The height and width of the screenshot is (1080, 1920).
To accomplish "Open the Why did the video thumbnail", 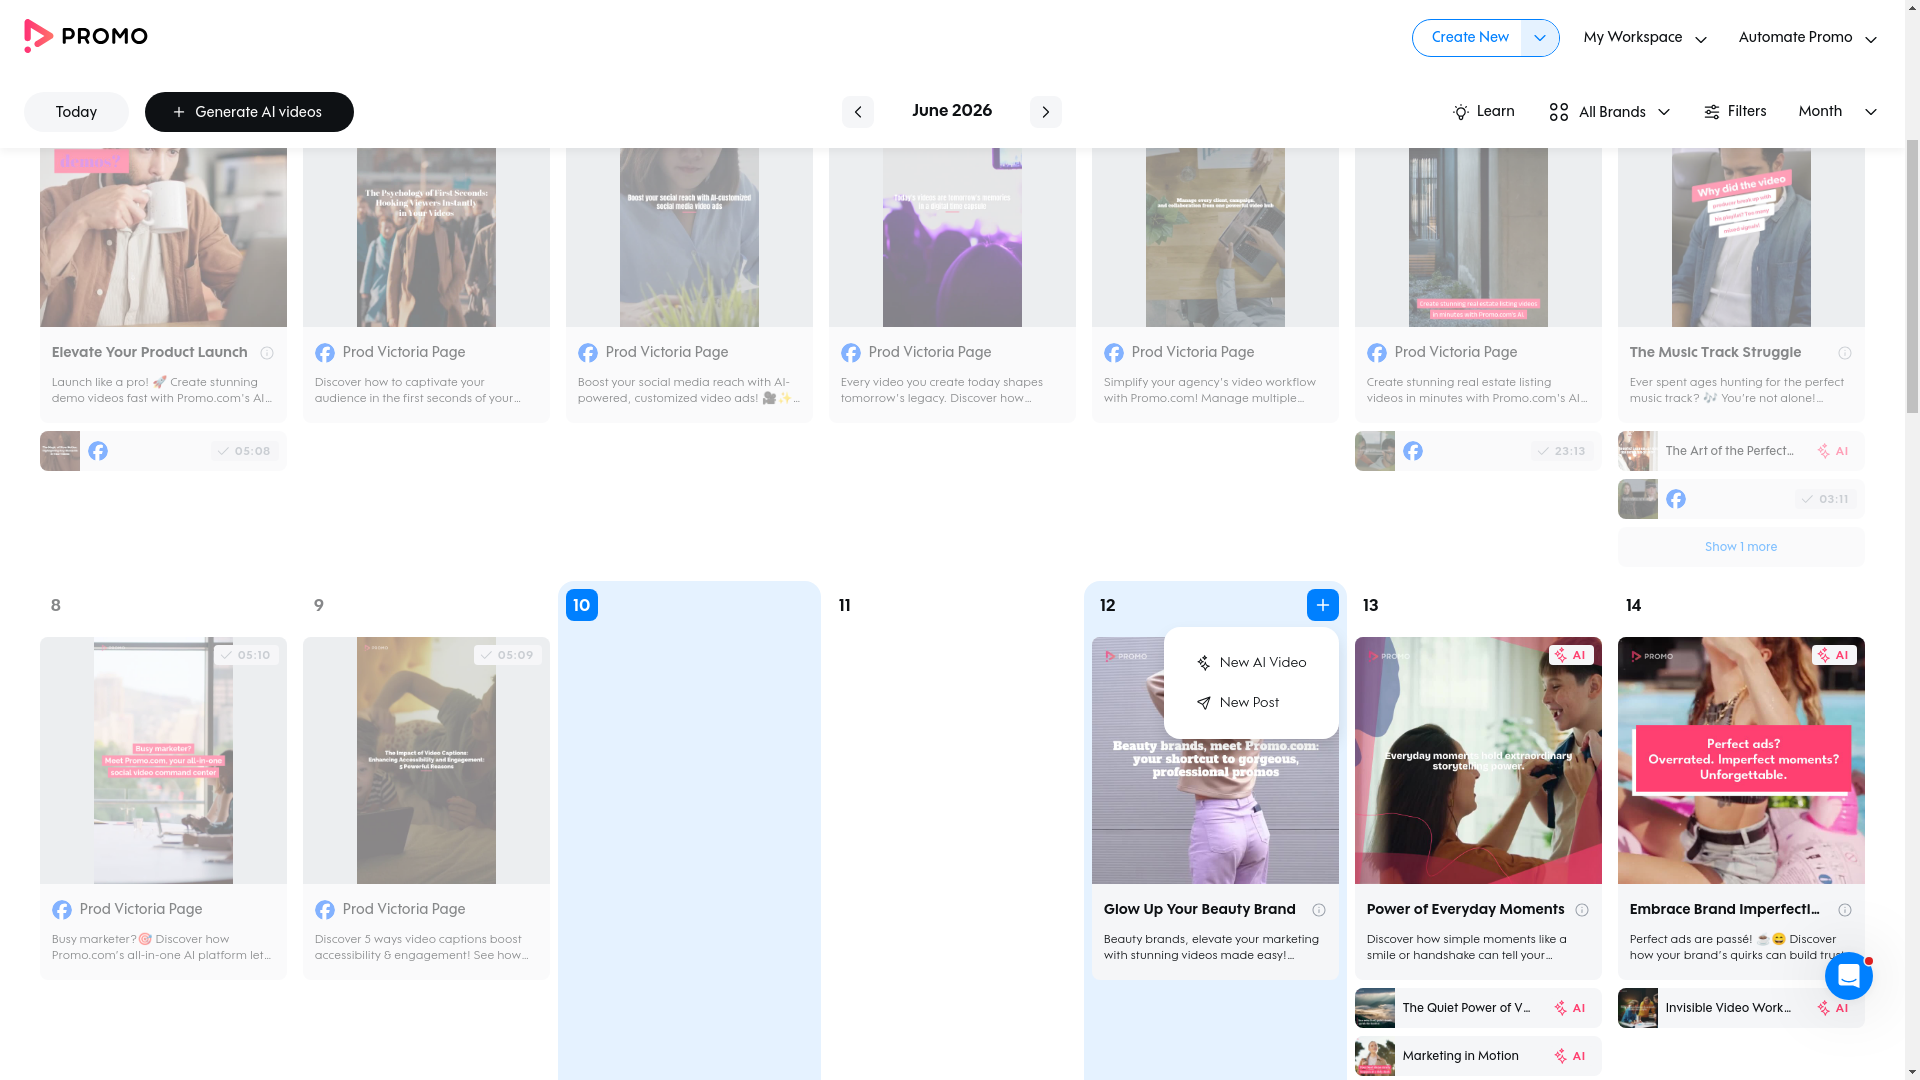I will 1740,237.
